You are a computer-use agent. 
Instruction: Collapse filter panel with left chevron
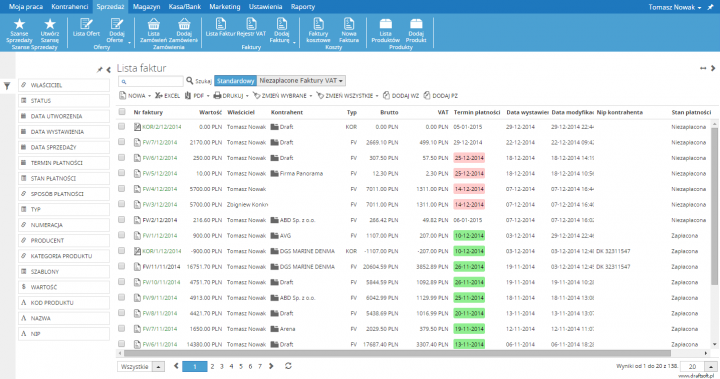pyautogui.click(x=108, y=70)
